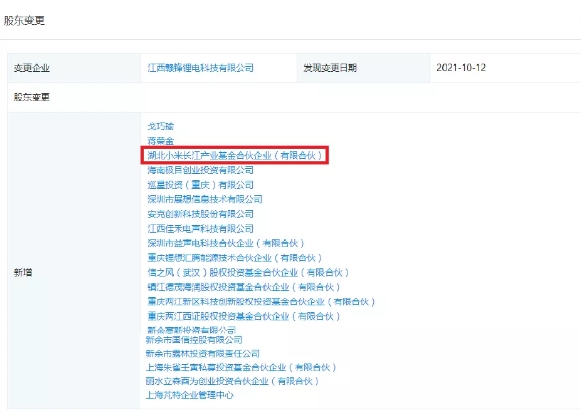Open 丽水立森百为创业投资合伙企业 link
Screen dimensions: 581x412
[232, 381]
